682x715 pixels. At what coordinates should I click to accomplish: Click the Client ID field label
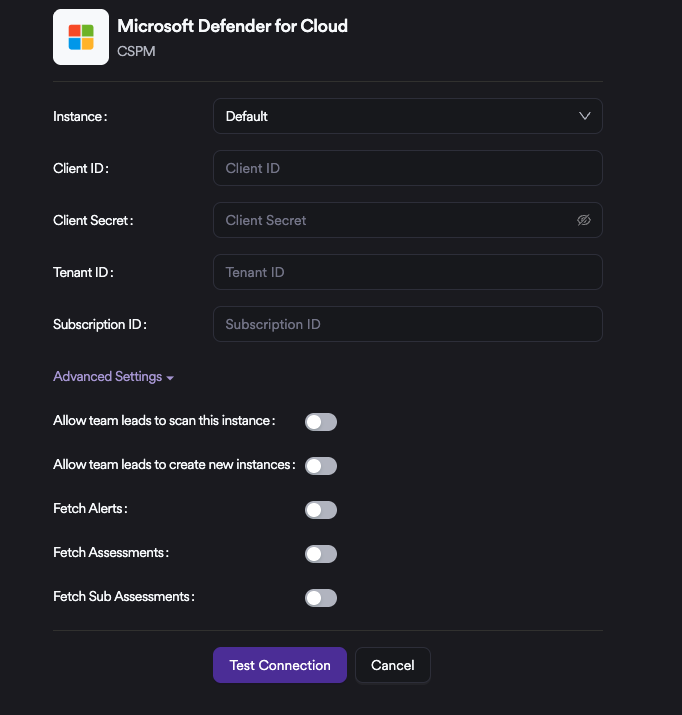[x=81, y=169]
